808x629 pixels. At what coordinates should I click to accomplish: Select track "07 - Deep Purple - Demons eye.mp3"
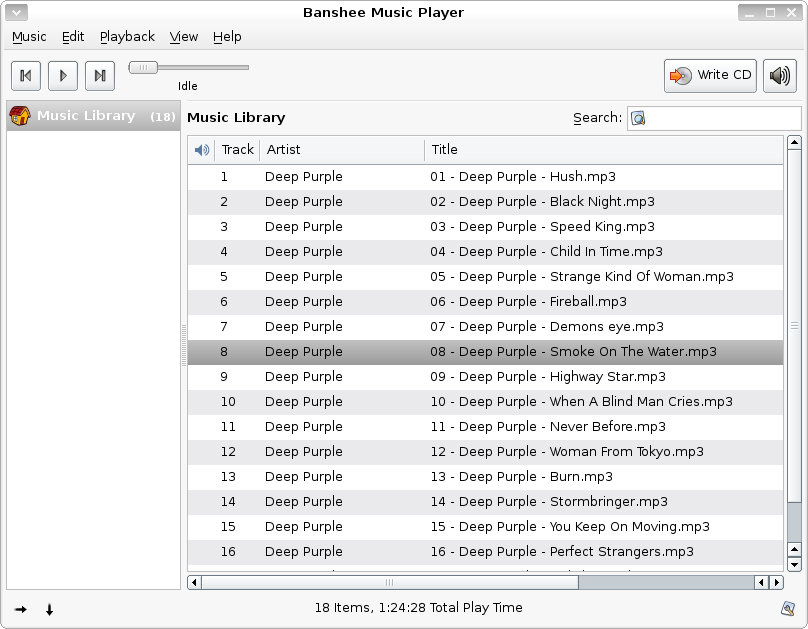485,327
